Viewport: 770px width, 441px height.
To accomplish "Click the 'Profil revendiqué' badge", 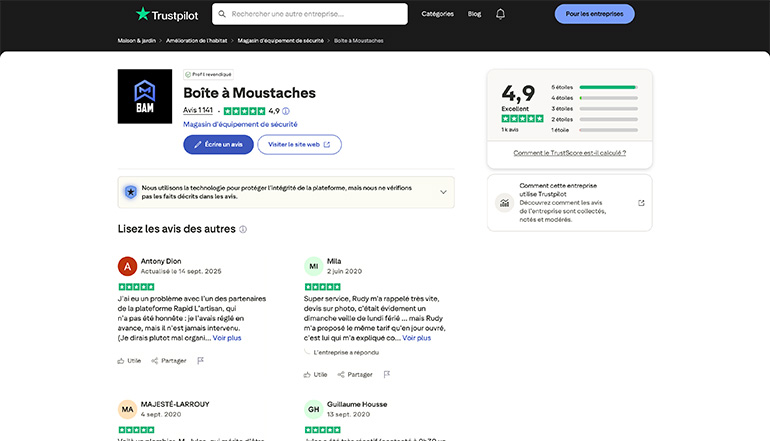I will coord(208,75).
